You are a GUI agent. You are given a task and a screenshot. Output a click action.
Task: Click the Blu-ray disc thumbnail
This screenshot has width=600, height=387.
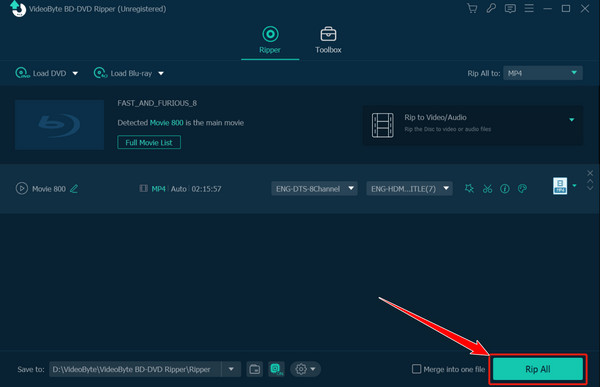click(59, 125)
